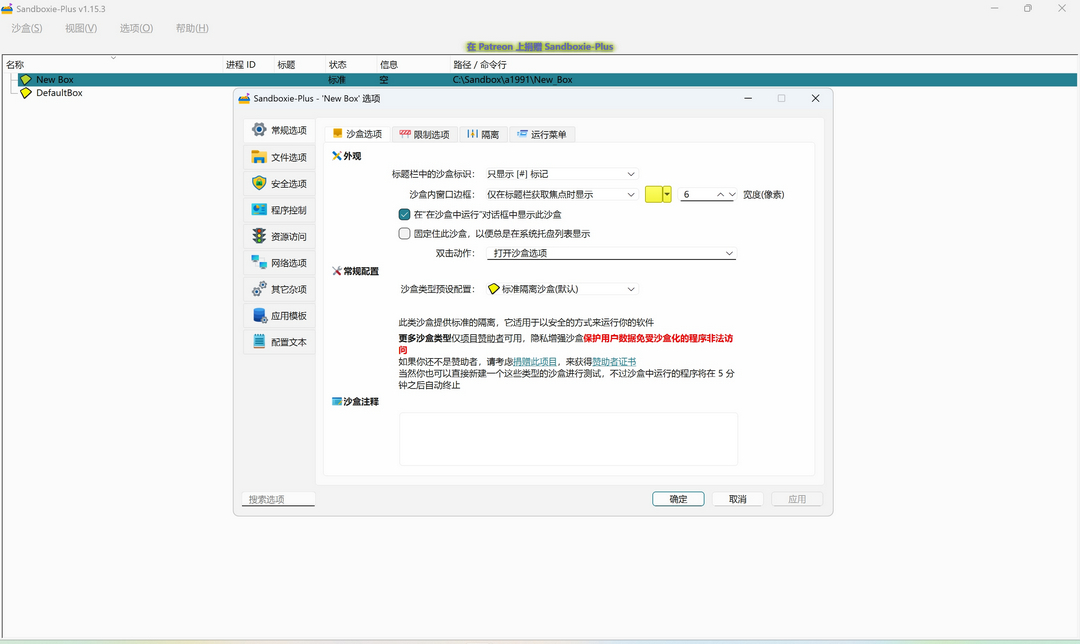
Task: Open the 程序控制 icon in sidebar
Action: point(259,209)
